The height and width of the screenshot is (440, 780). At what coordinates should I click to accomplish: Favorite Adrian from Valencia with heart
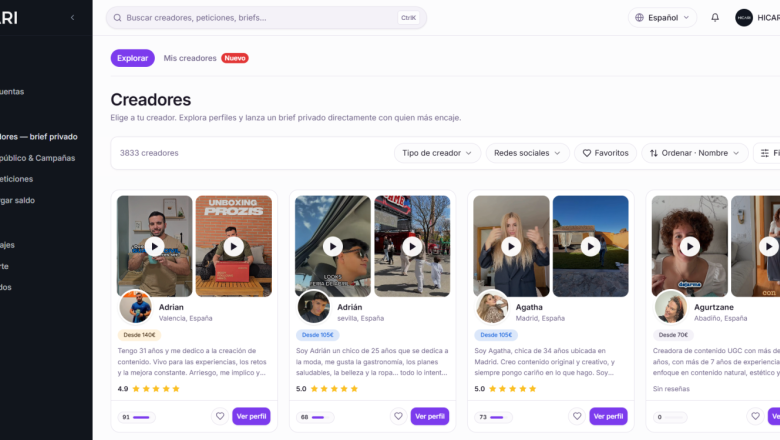(x=220, y=416)
